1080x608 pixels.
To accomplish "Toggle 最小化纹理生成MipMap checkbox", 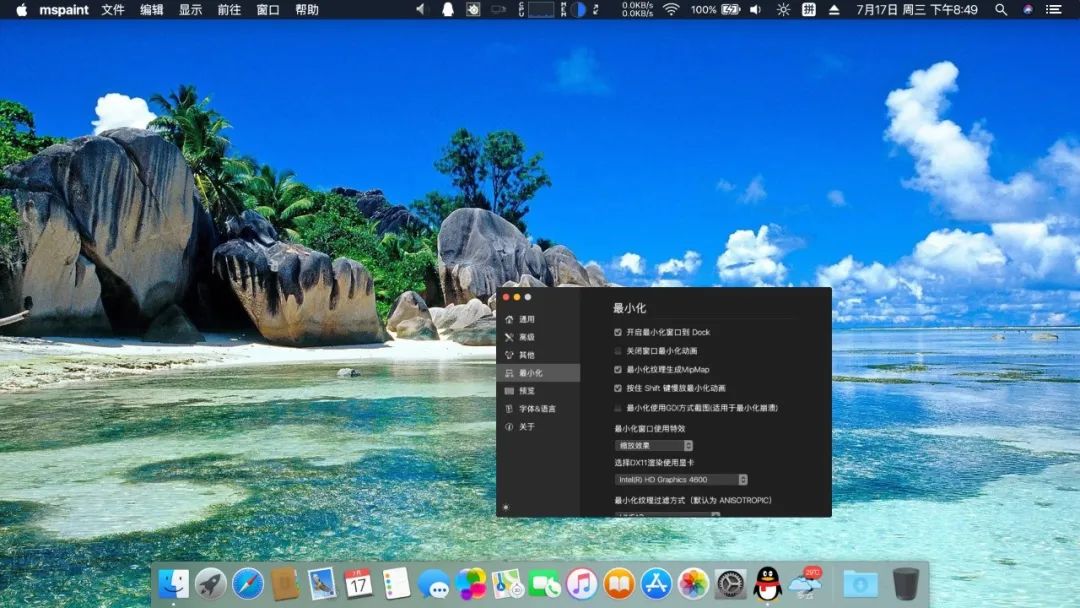I will pyautogui.click(x=618, y=370).
